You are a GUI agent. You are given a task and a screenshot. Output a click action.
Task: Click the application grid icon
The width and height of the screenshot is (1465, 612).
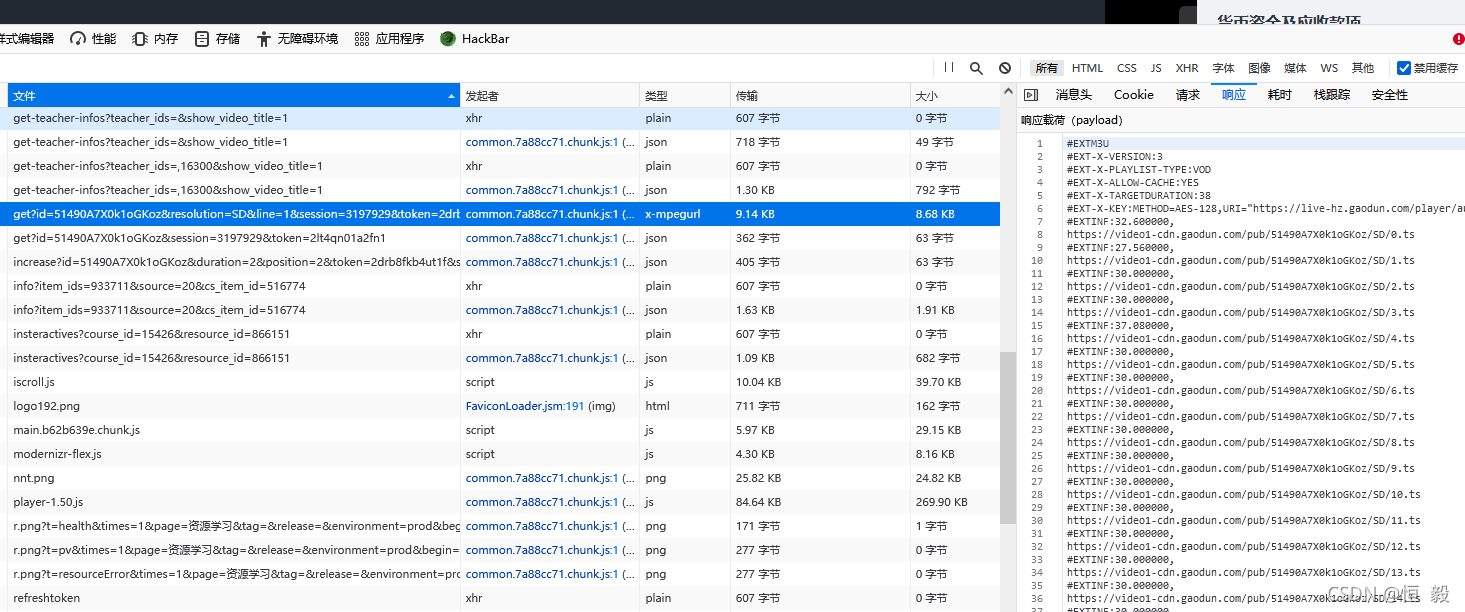pyautogui.click(x=361, y=39)
